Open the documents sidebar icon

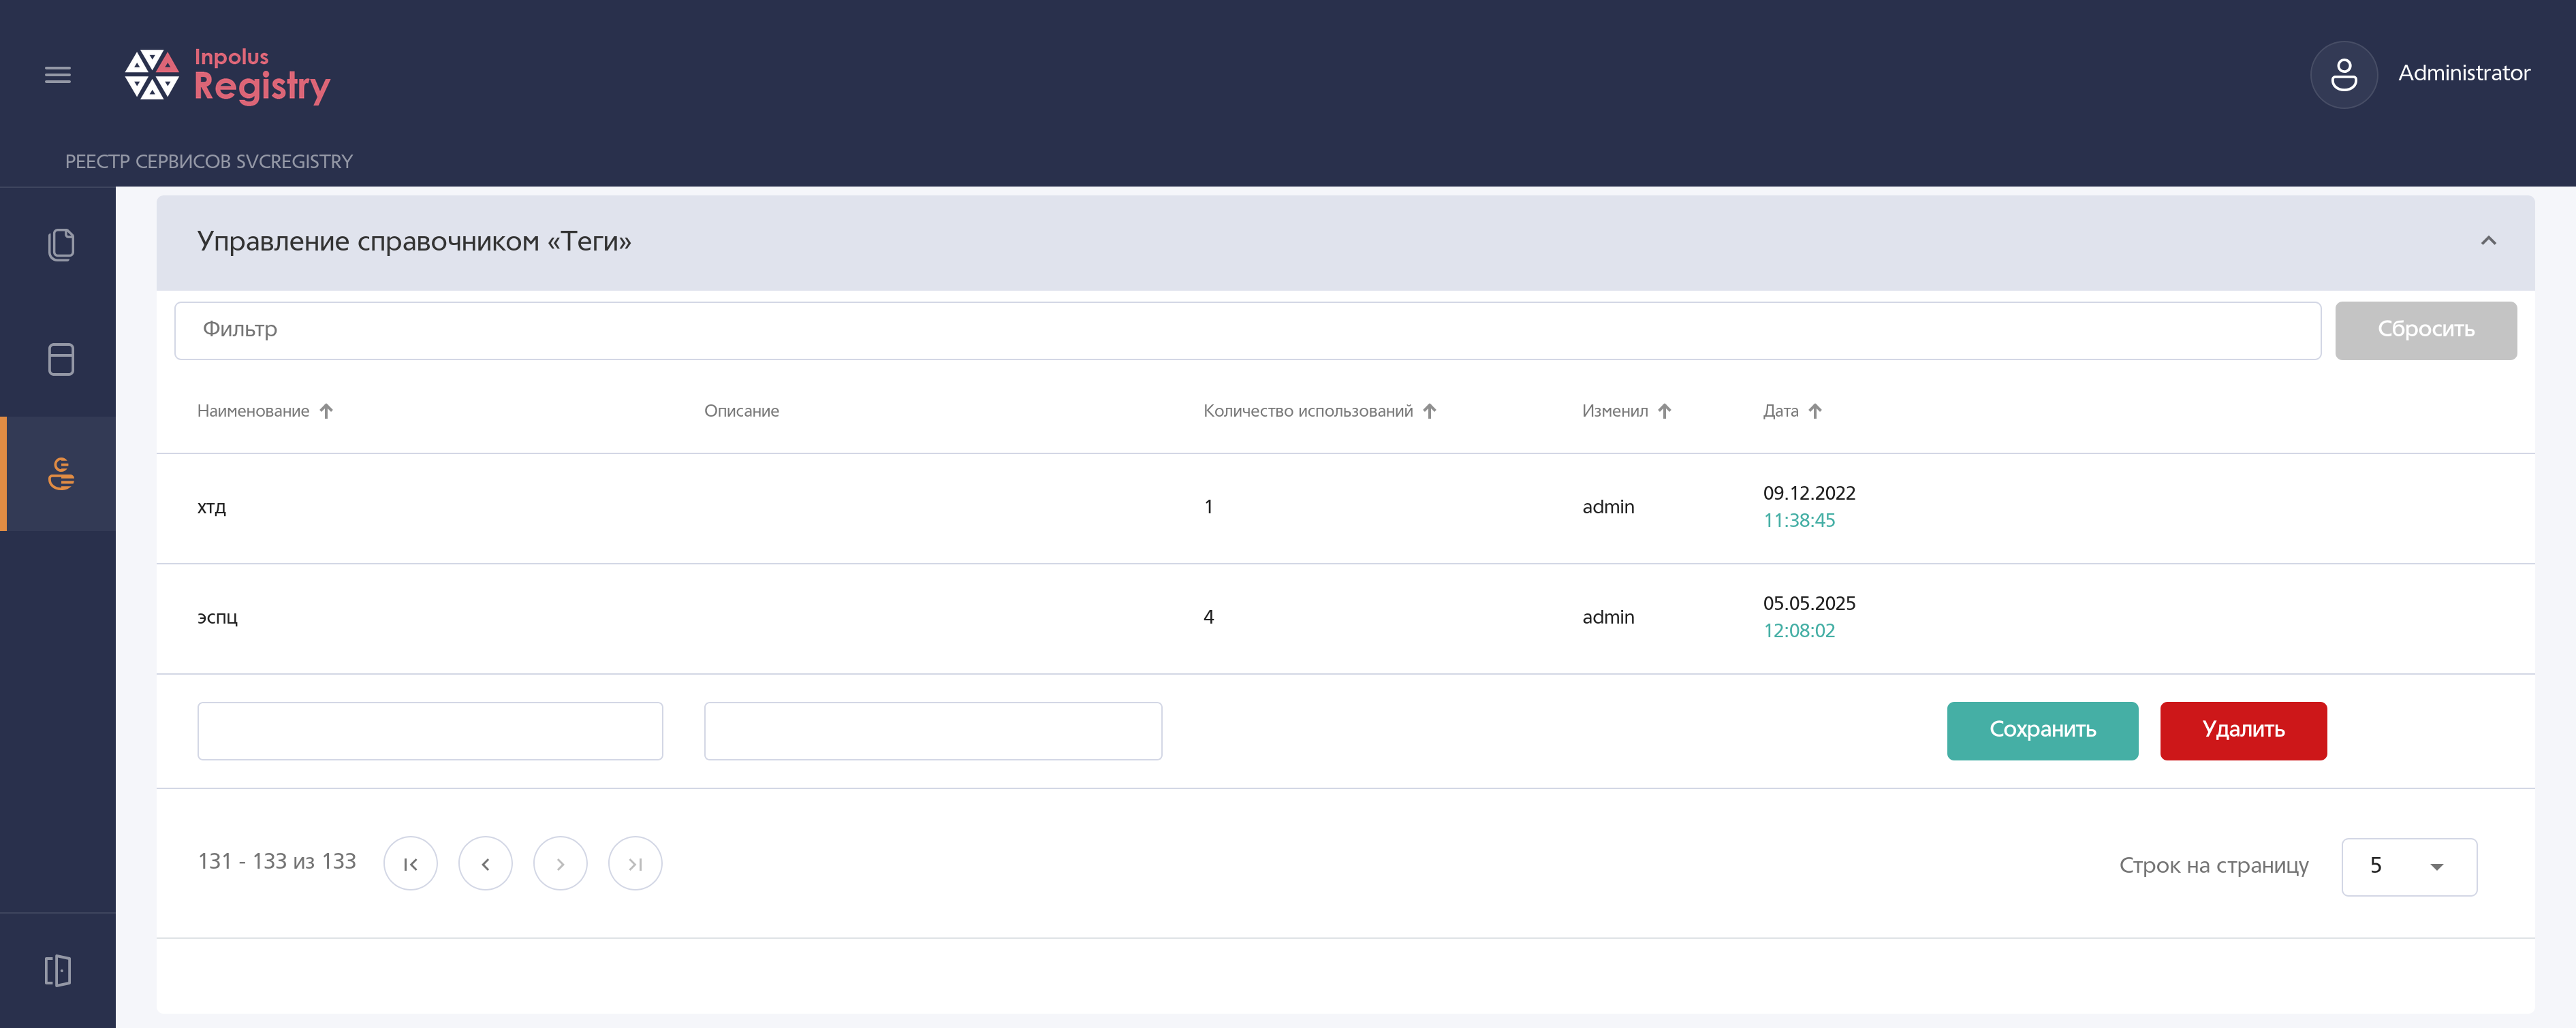click(x=61, y=244)
